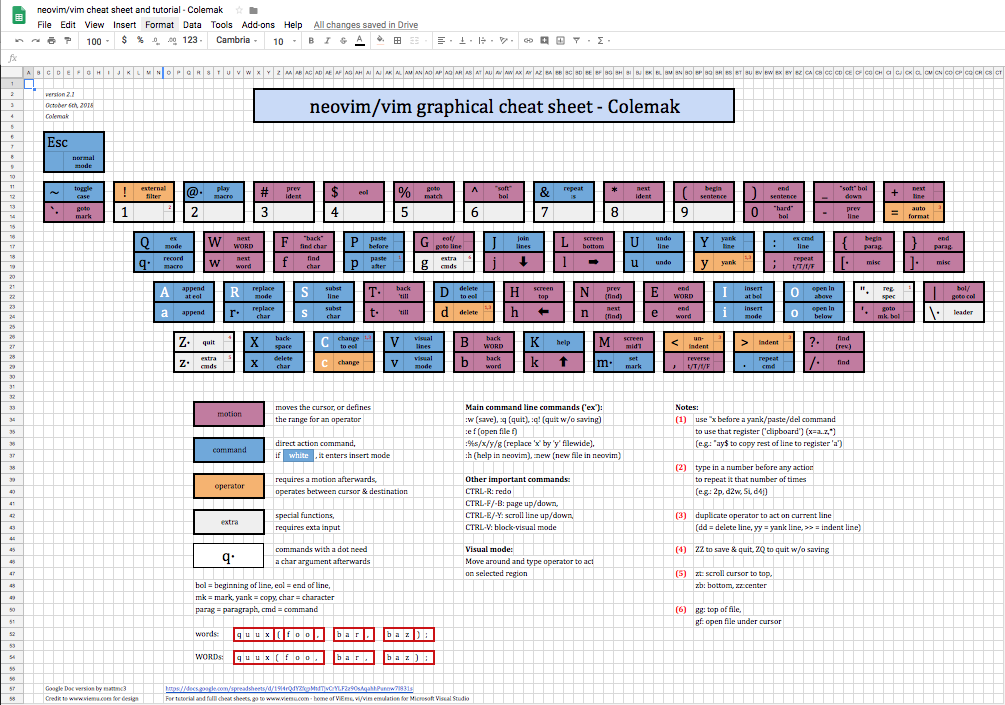Viewport: 1005px width, 705px height.
Task: Click the 'Visual mode:' heading
Action: click(x=488, y=549)
